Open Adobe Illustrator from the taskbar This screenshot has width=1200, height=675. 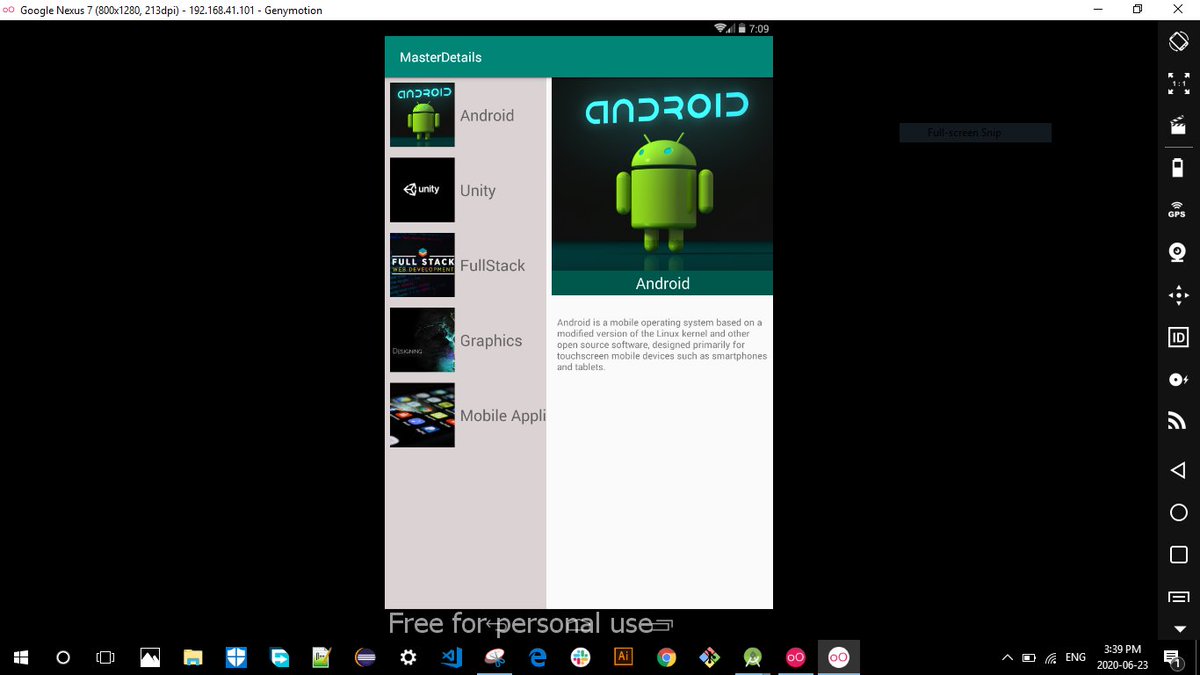(623, 657)
